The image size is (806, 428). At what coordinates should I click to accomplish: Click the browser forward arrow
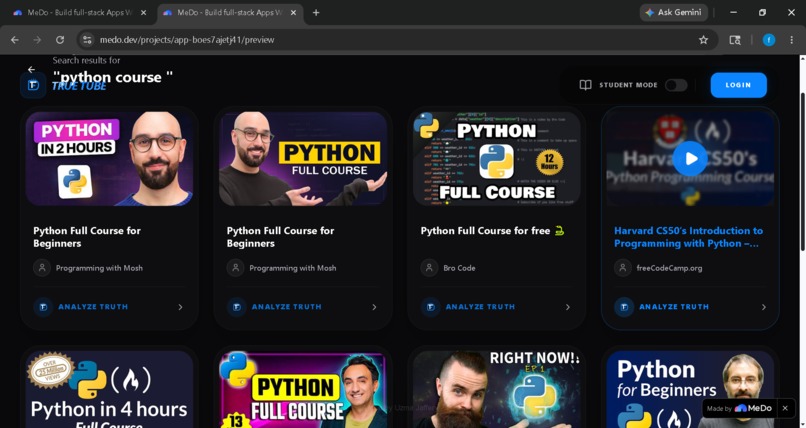37,40
